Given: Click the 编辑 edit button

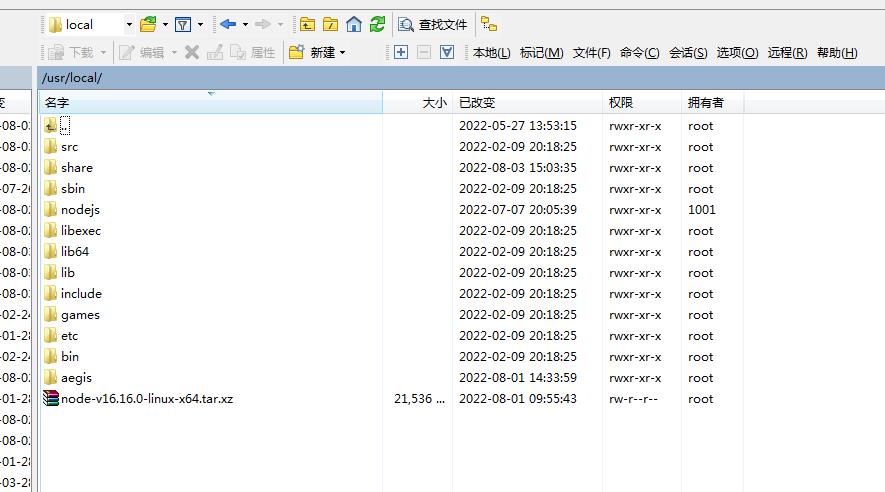Looking at the screenshot, I should 142,52.
